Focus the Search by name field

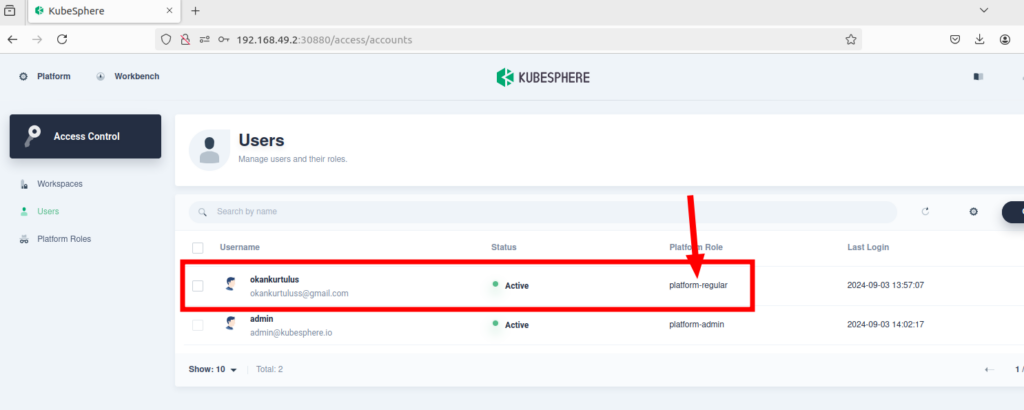543,212
